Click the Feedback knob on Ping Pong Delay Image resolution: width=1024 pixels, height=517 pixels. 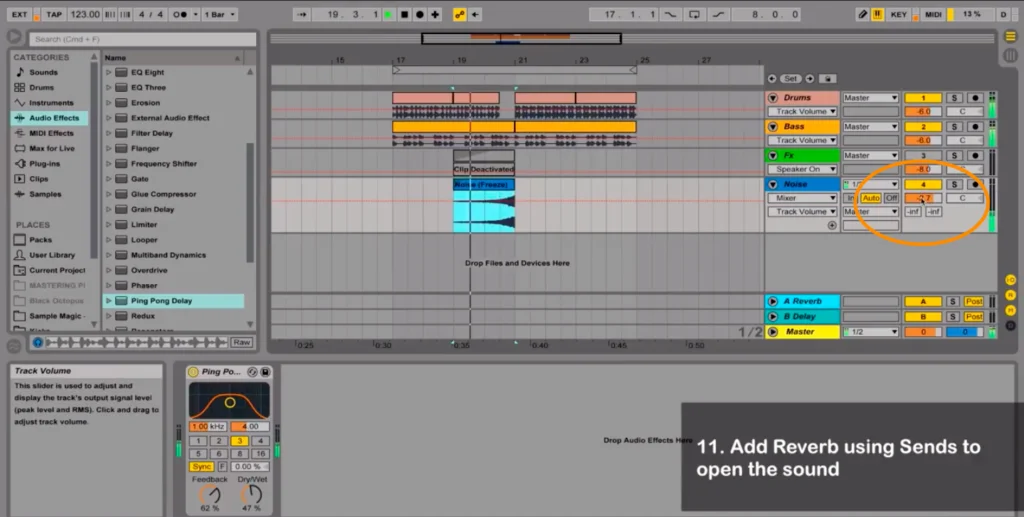210,494
